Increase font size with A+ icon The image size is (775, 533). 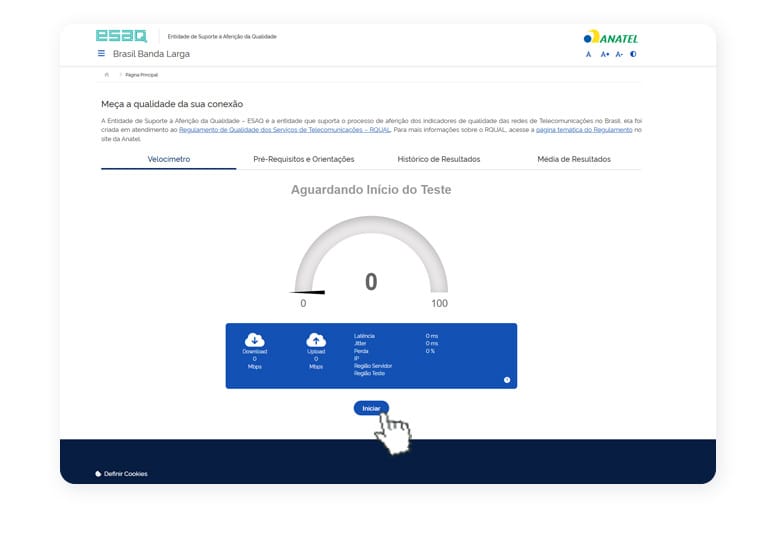[604, 54]
